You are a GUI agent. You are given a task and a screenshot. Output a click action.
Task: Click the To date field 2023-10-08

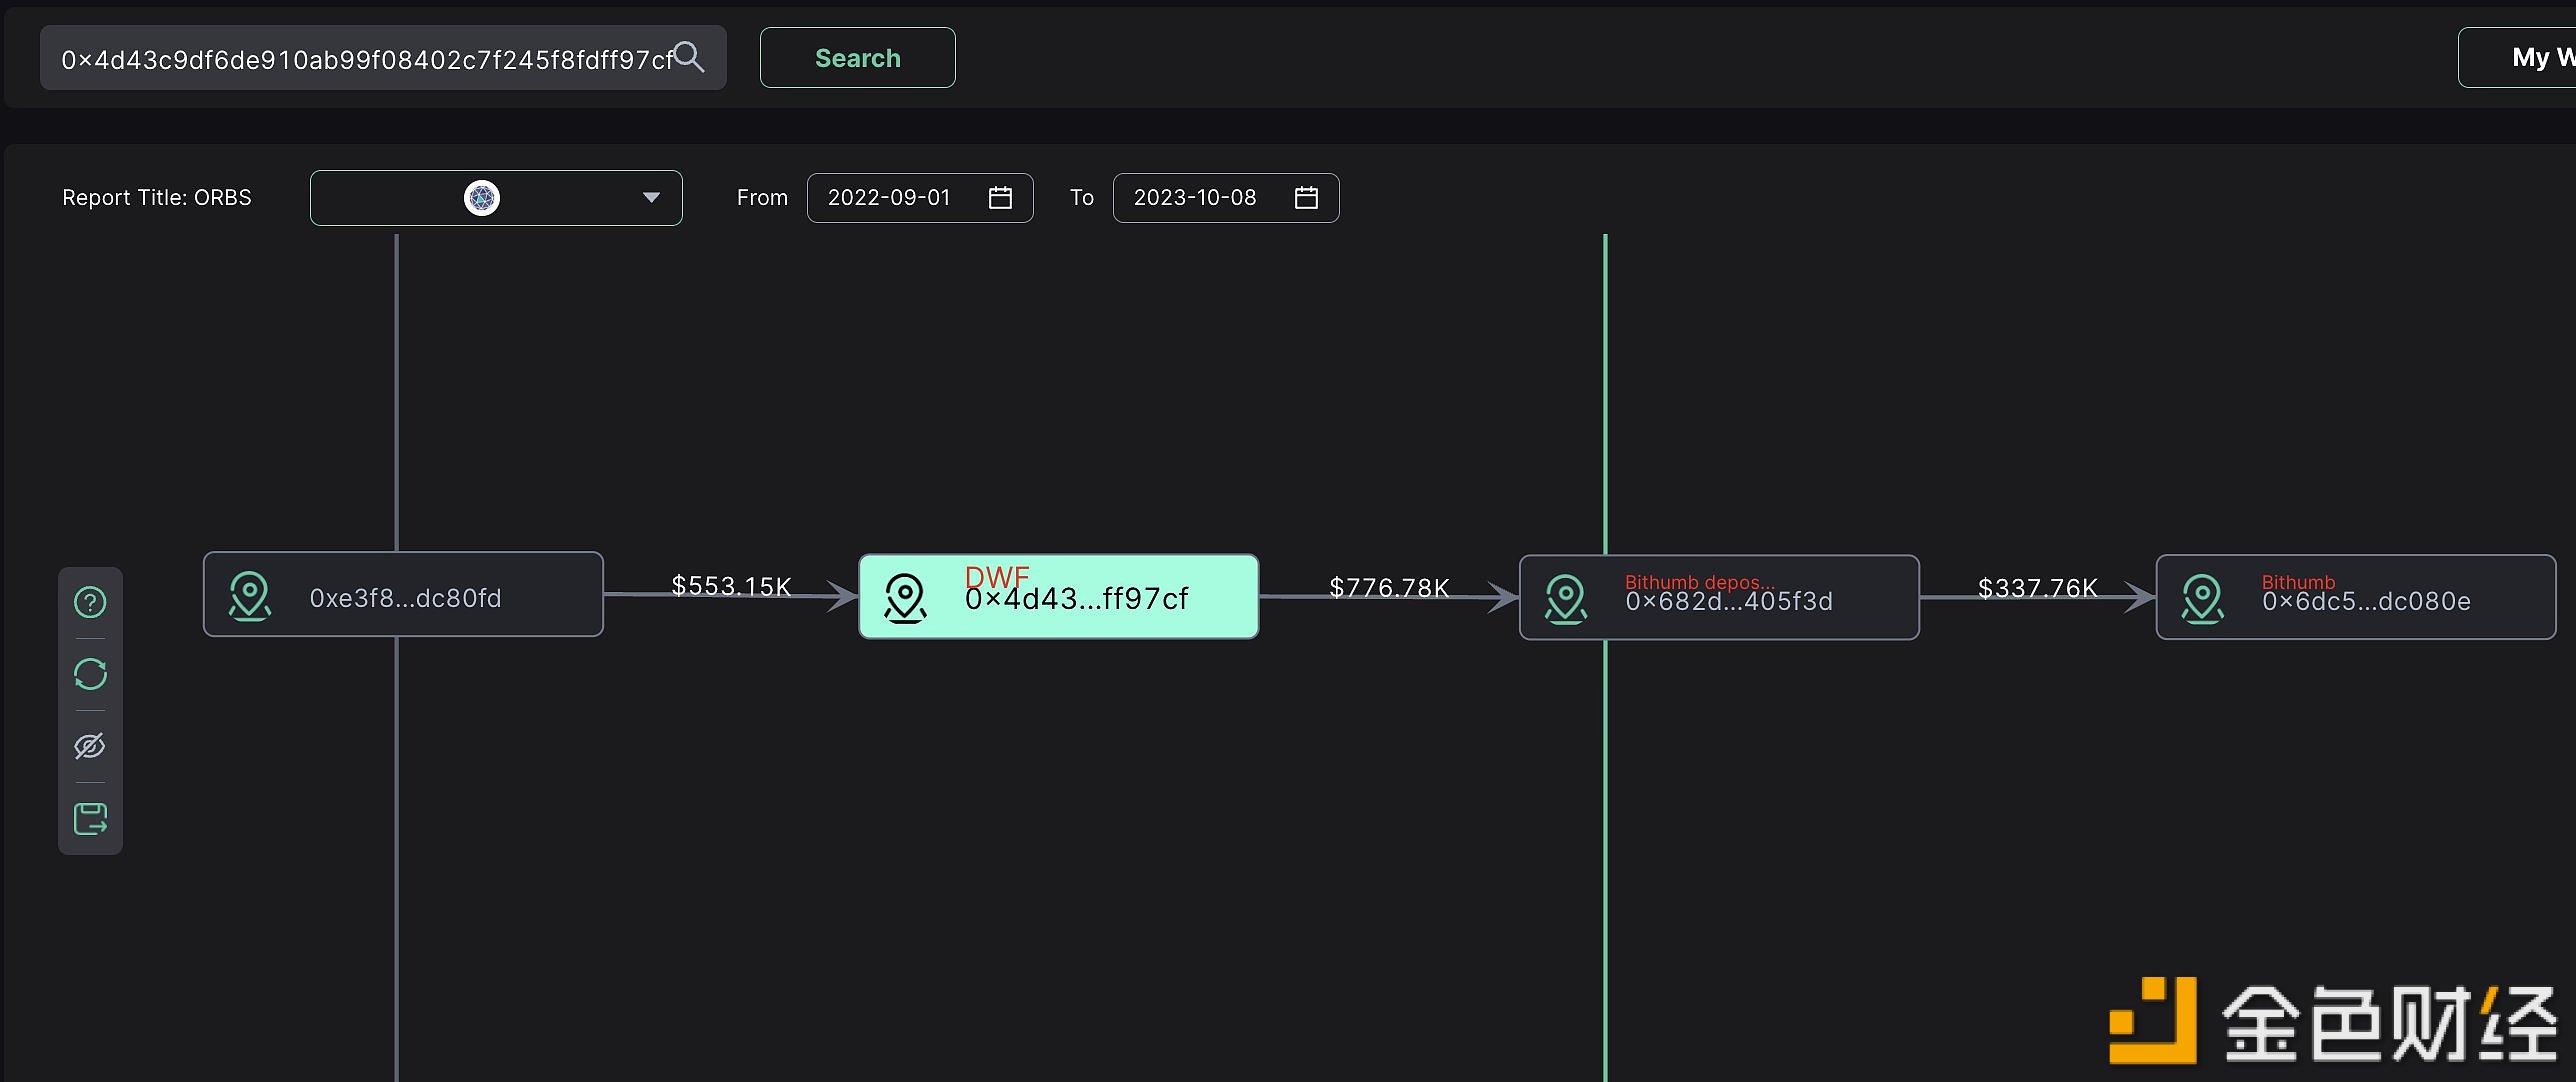[1226, 198]
